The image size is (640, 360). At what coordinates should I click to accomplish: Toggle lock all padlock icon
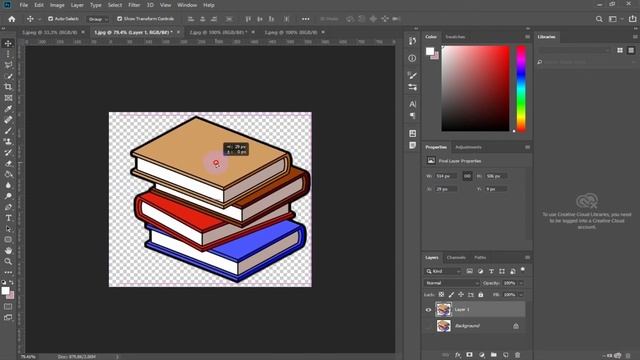tap(480, 294)
